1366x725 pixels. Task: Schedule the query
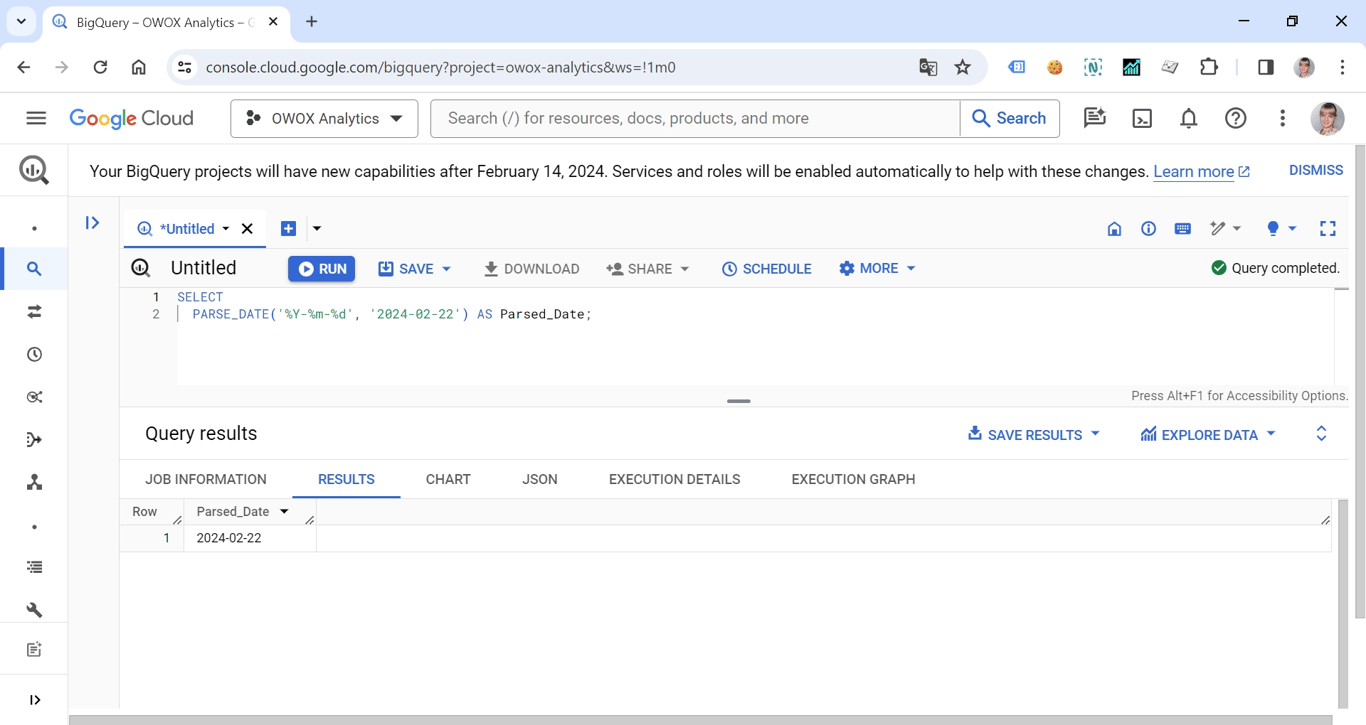[766, 269]
